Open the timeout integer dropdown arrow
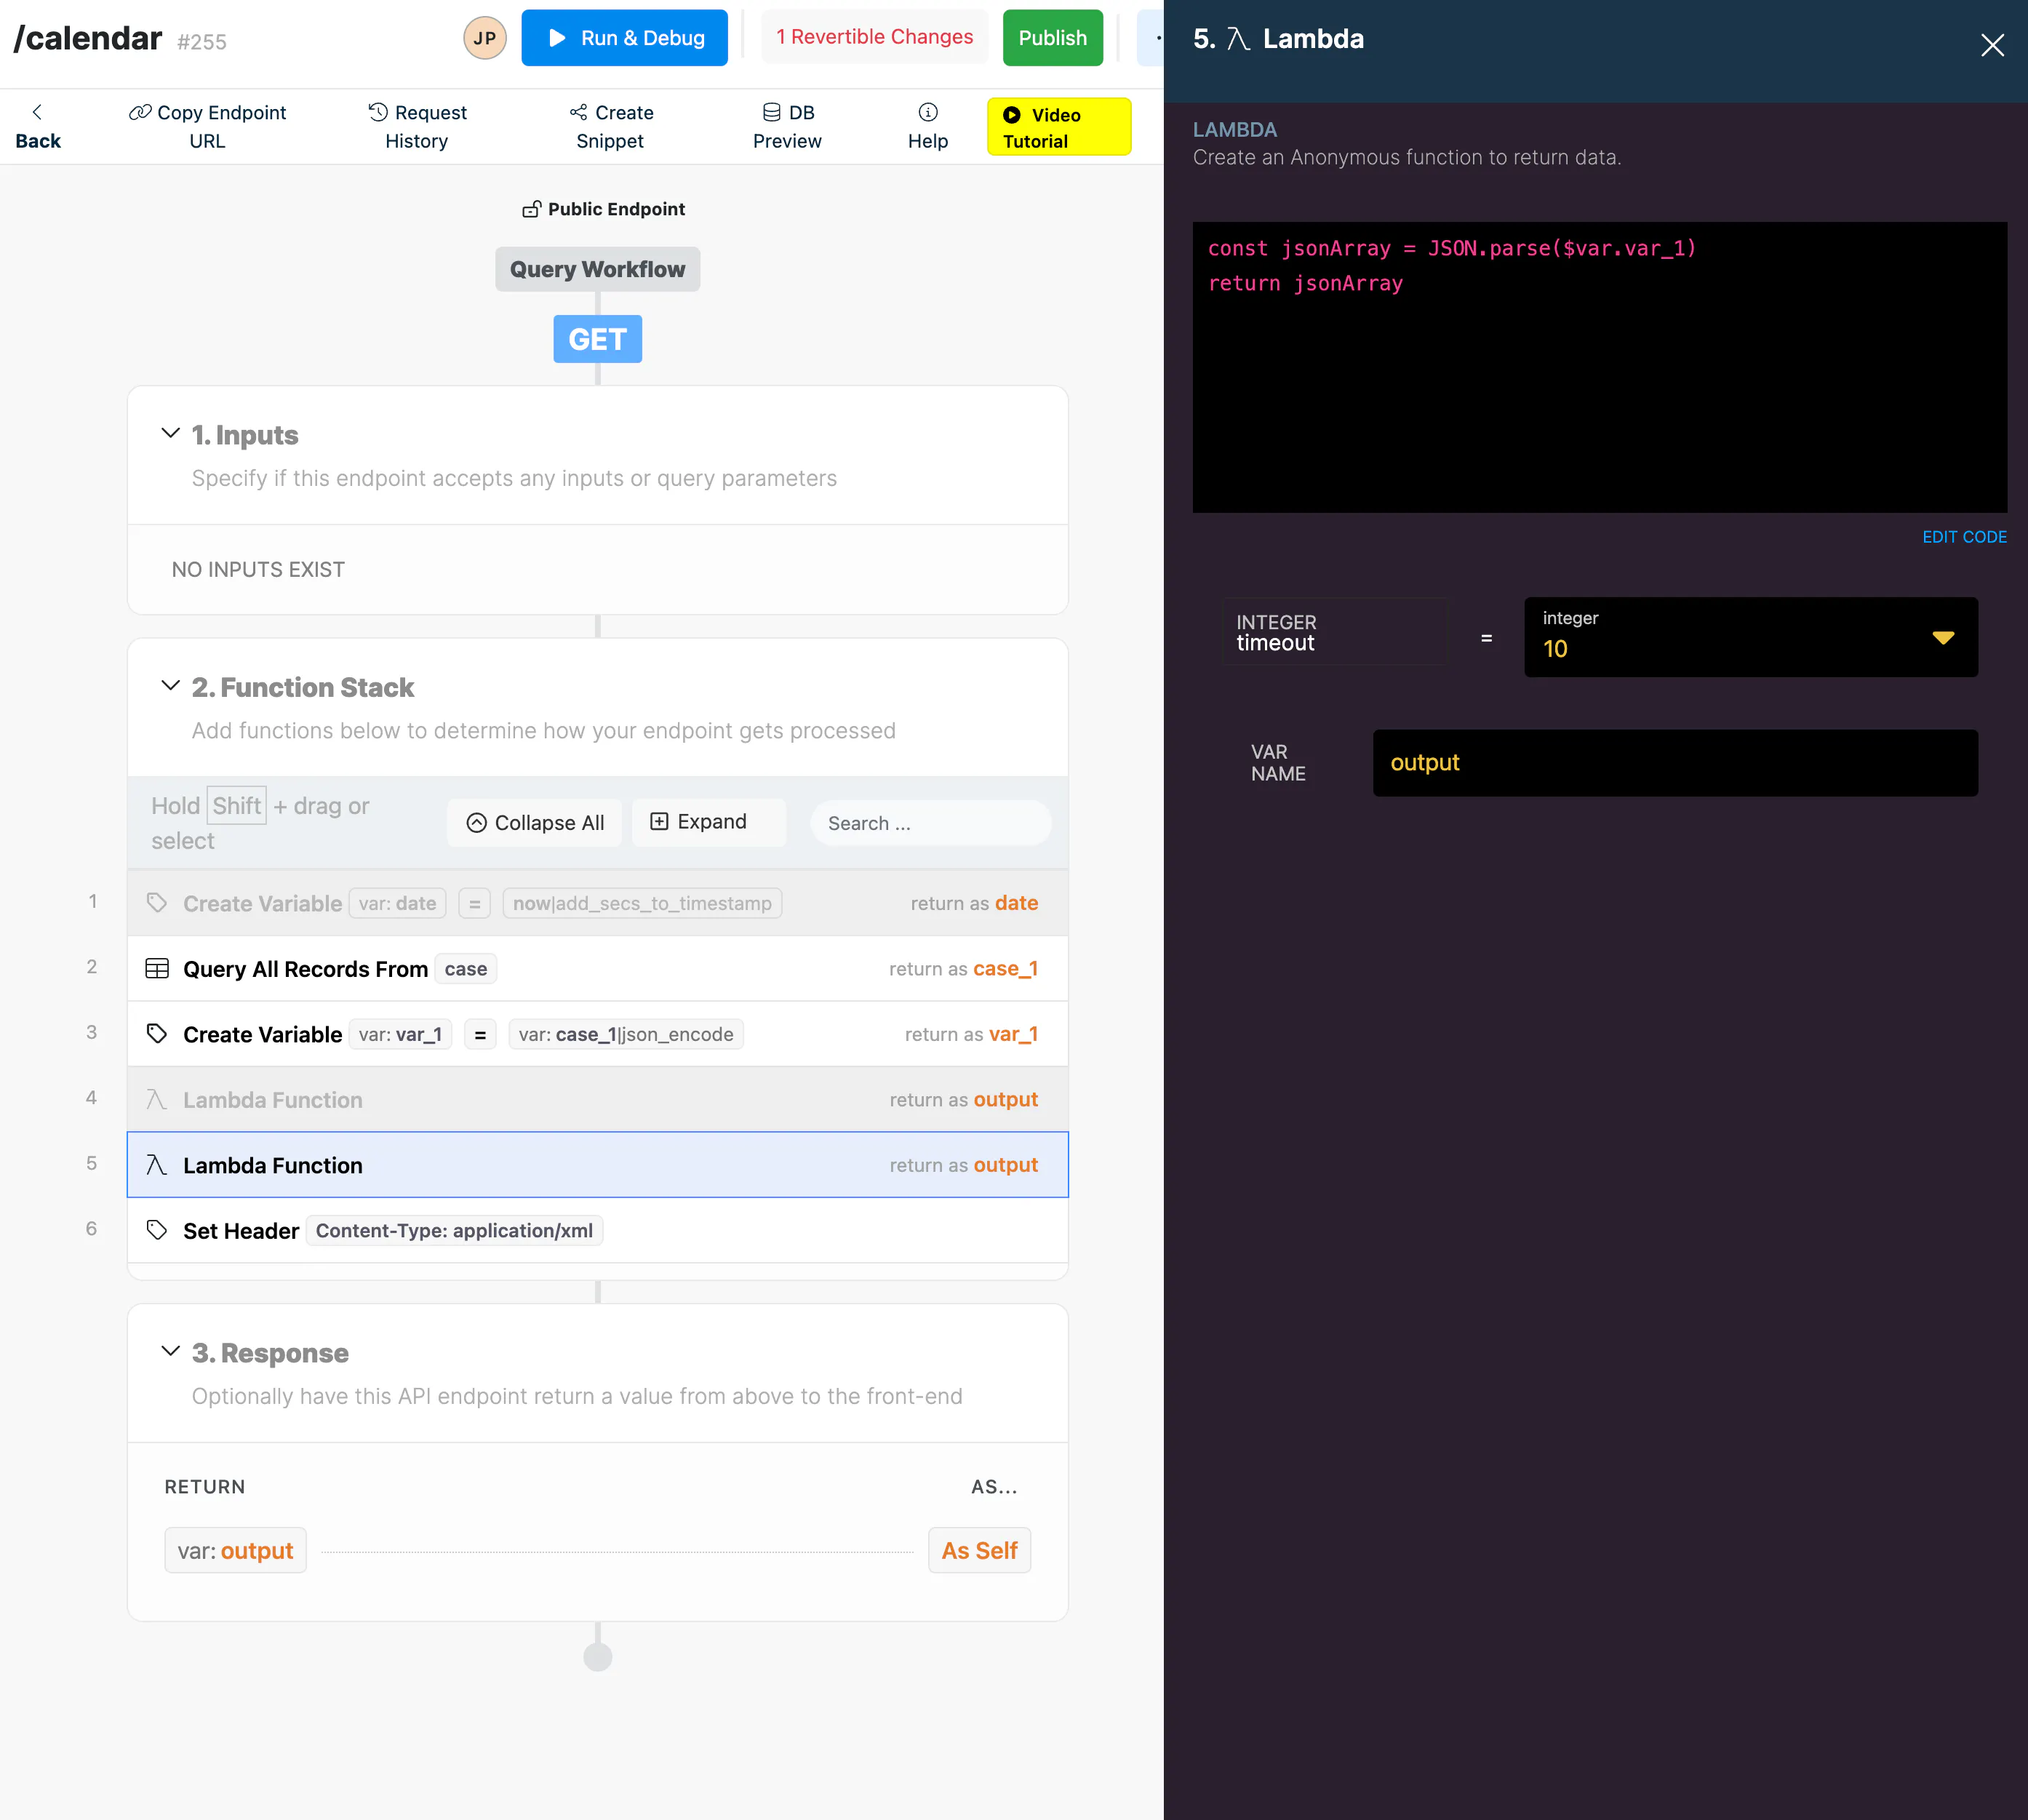 point(1942,638)
